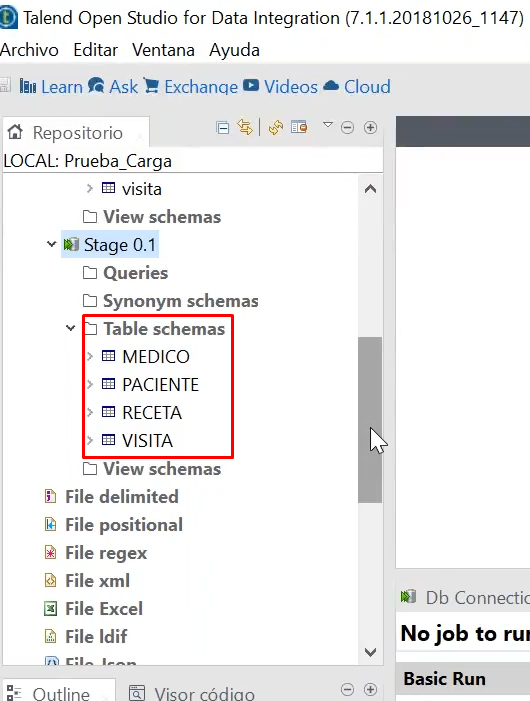Select the Table schemas folder
Image resolution: width=530 pixels, height=701 pixels.
pyautogui.click(x=155, y=329)
